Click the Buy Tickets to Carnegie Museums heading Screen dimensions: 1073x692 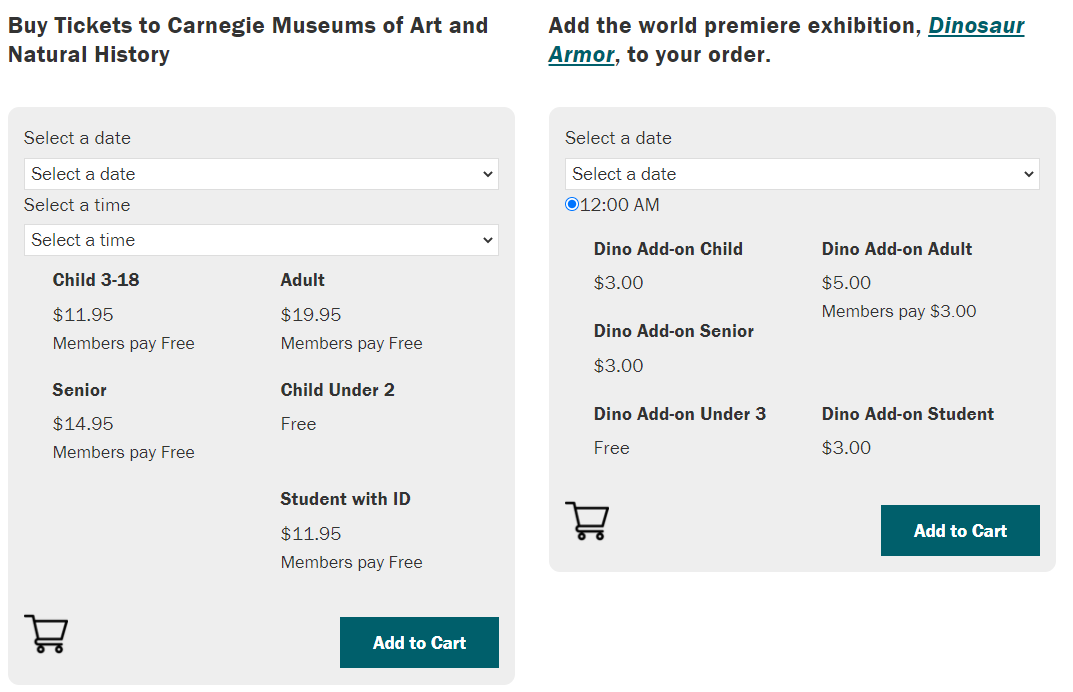point(248,40)
